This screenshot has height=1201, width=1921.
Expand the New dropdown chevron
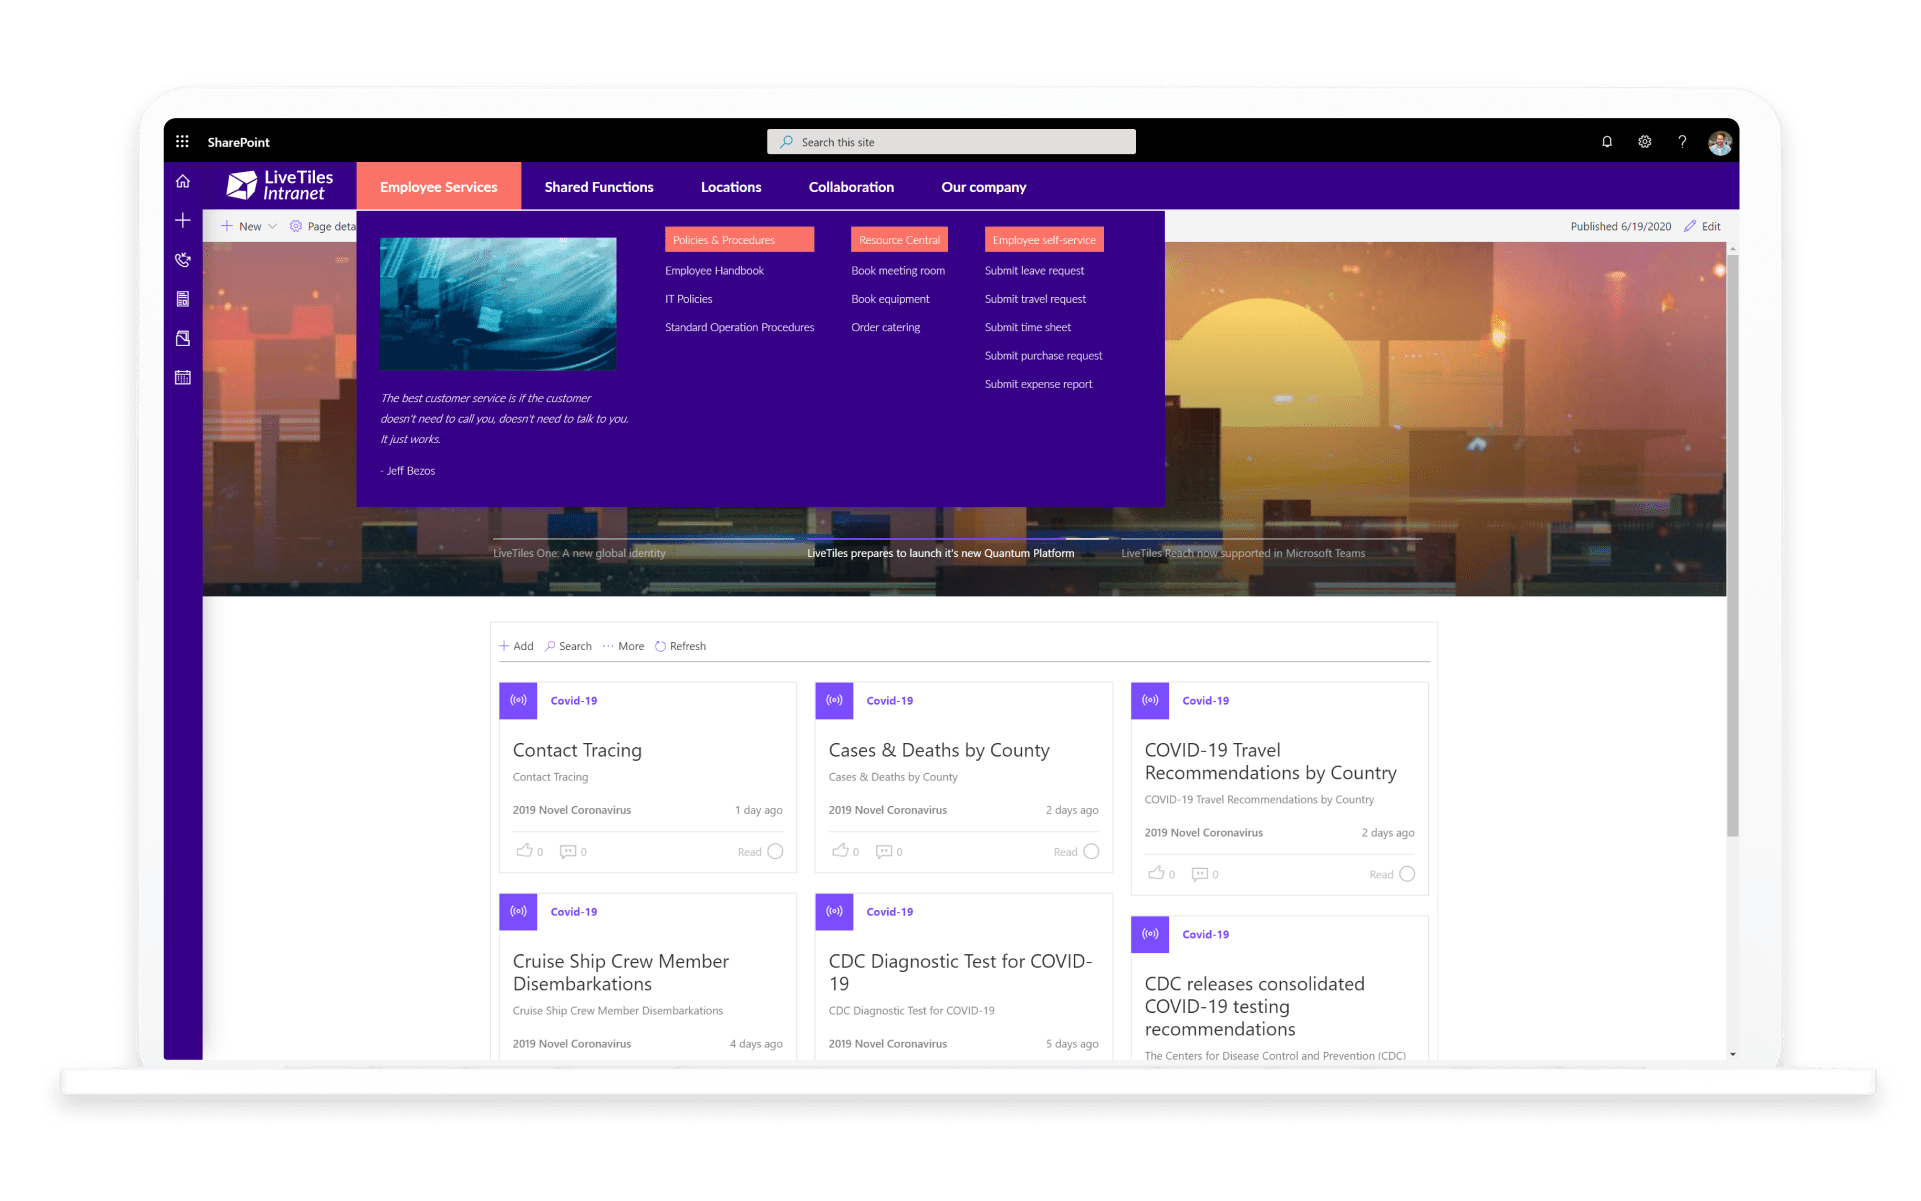272,226
